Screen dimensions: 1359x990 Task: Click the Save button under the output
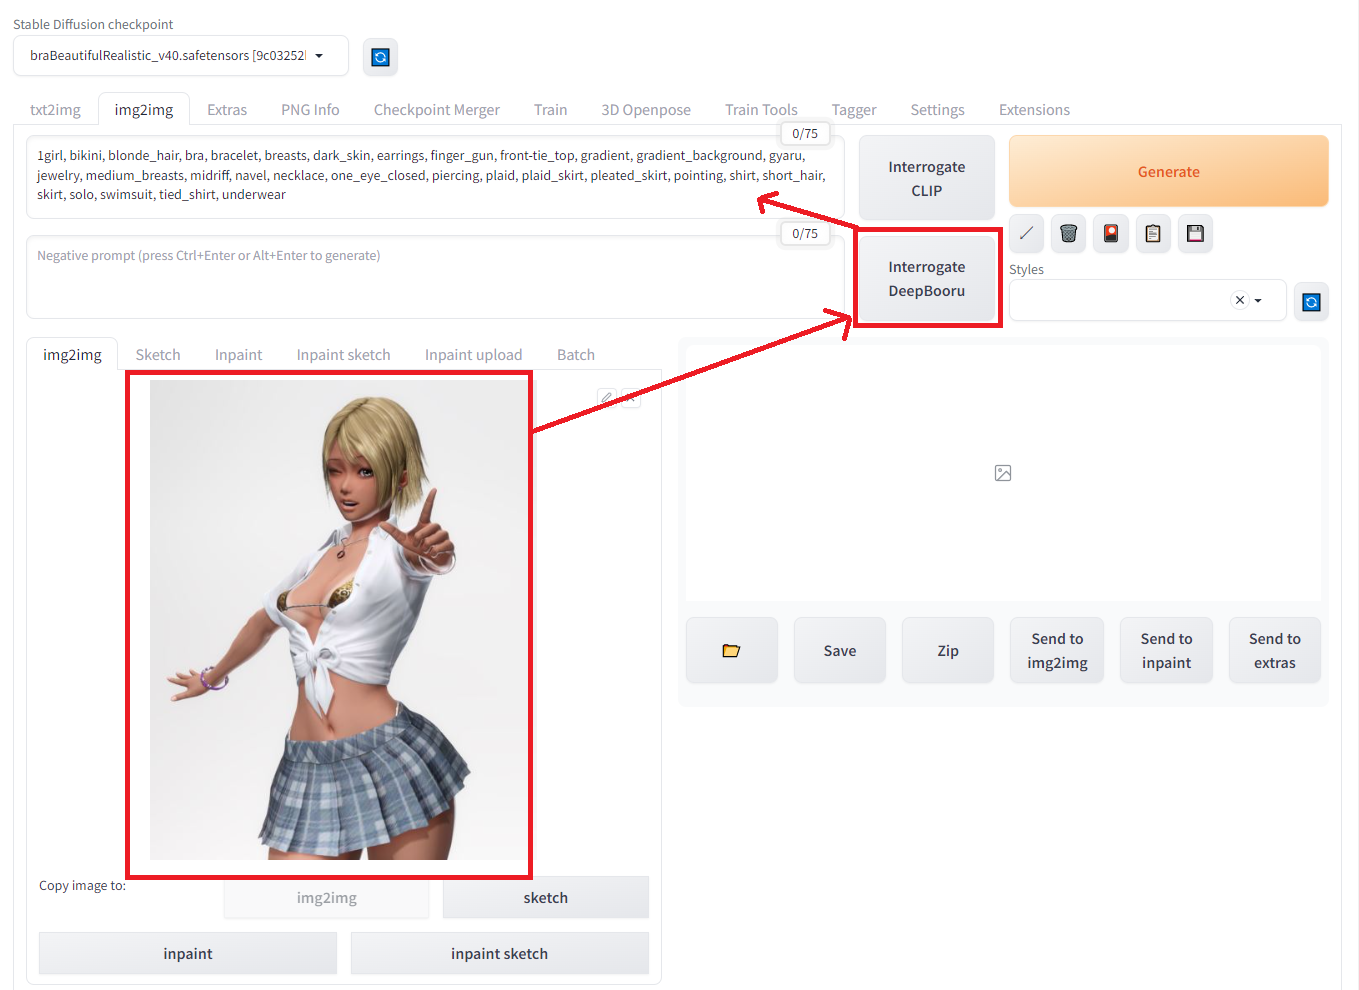(840, 651)
